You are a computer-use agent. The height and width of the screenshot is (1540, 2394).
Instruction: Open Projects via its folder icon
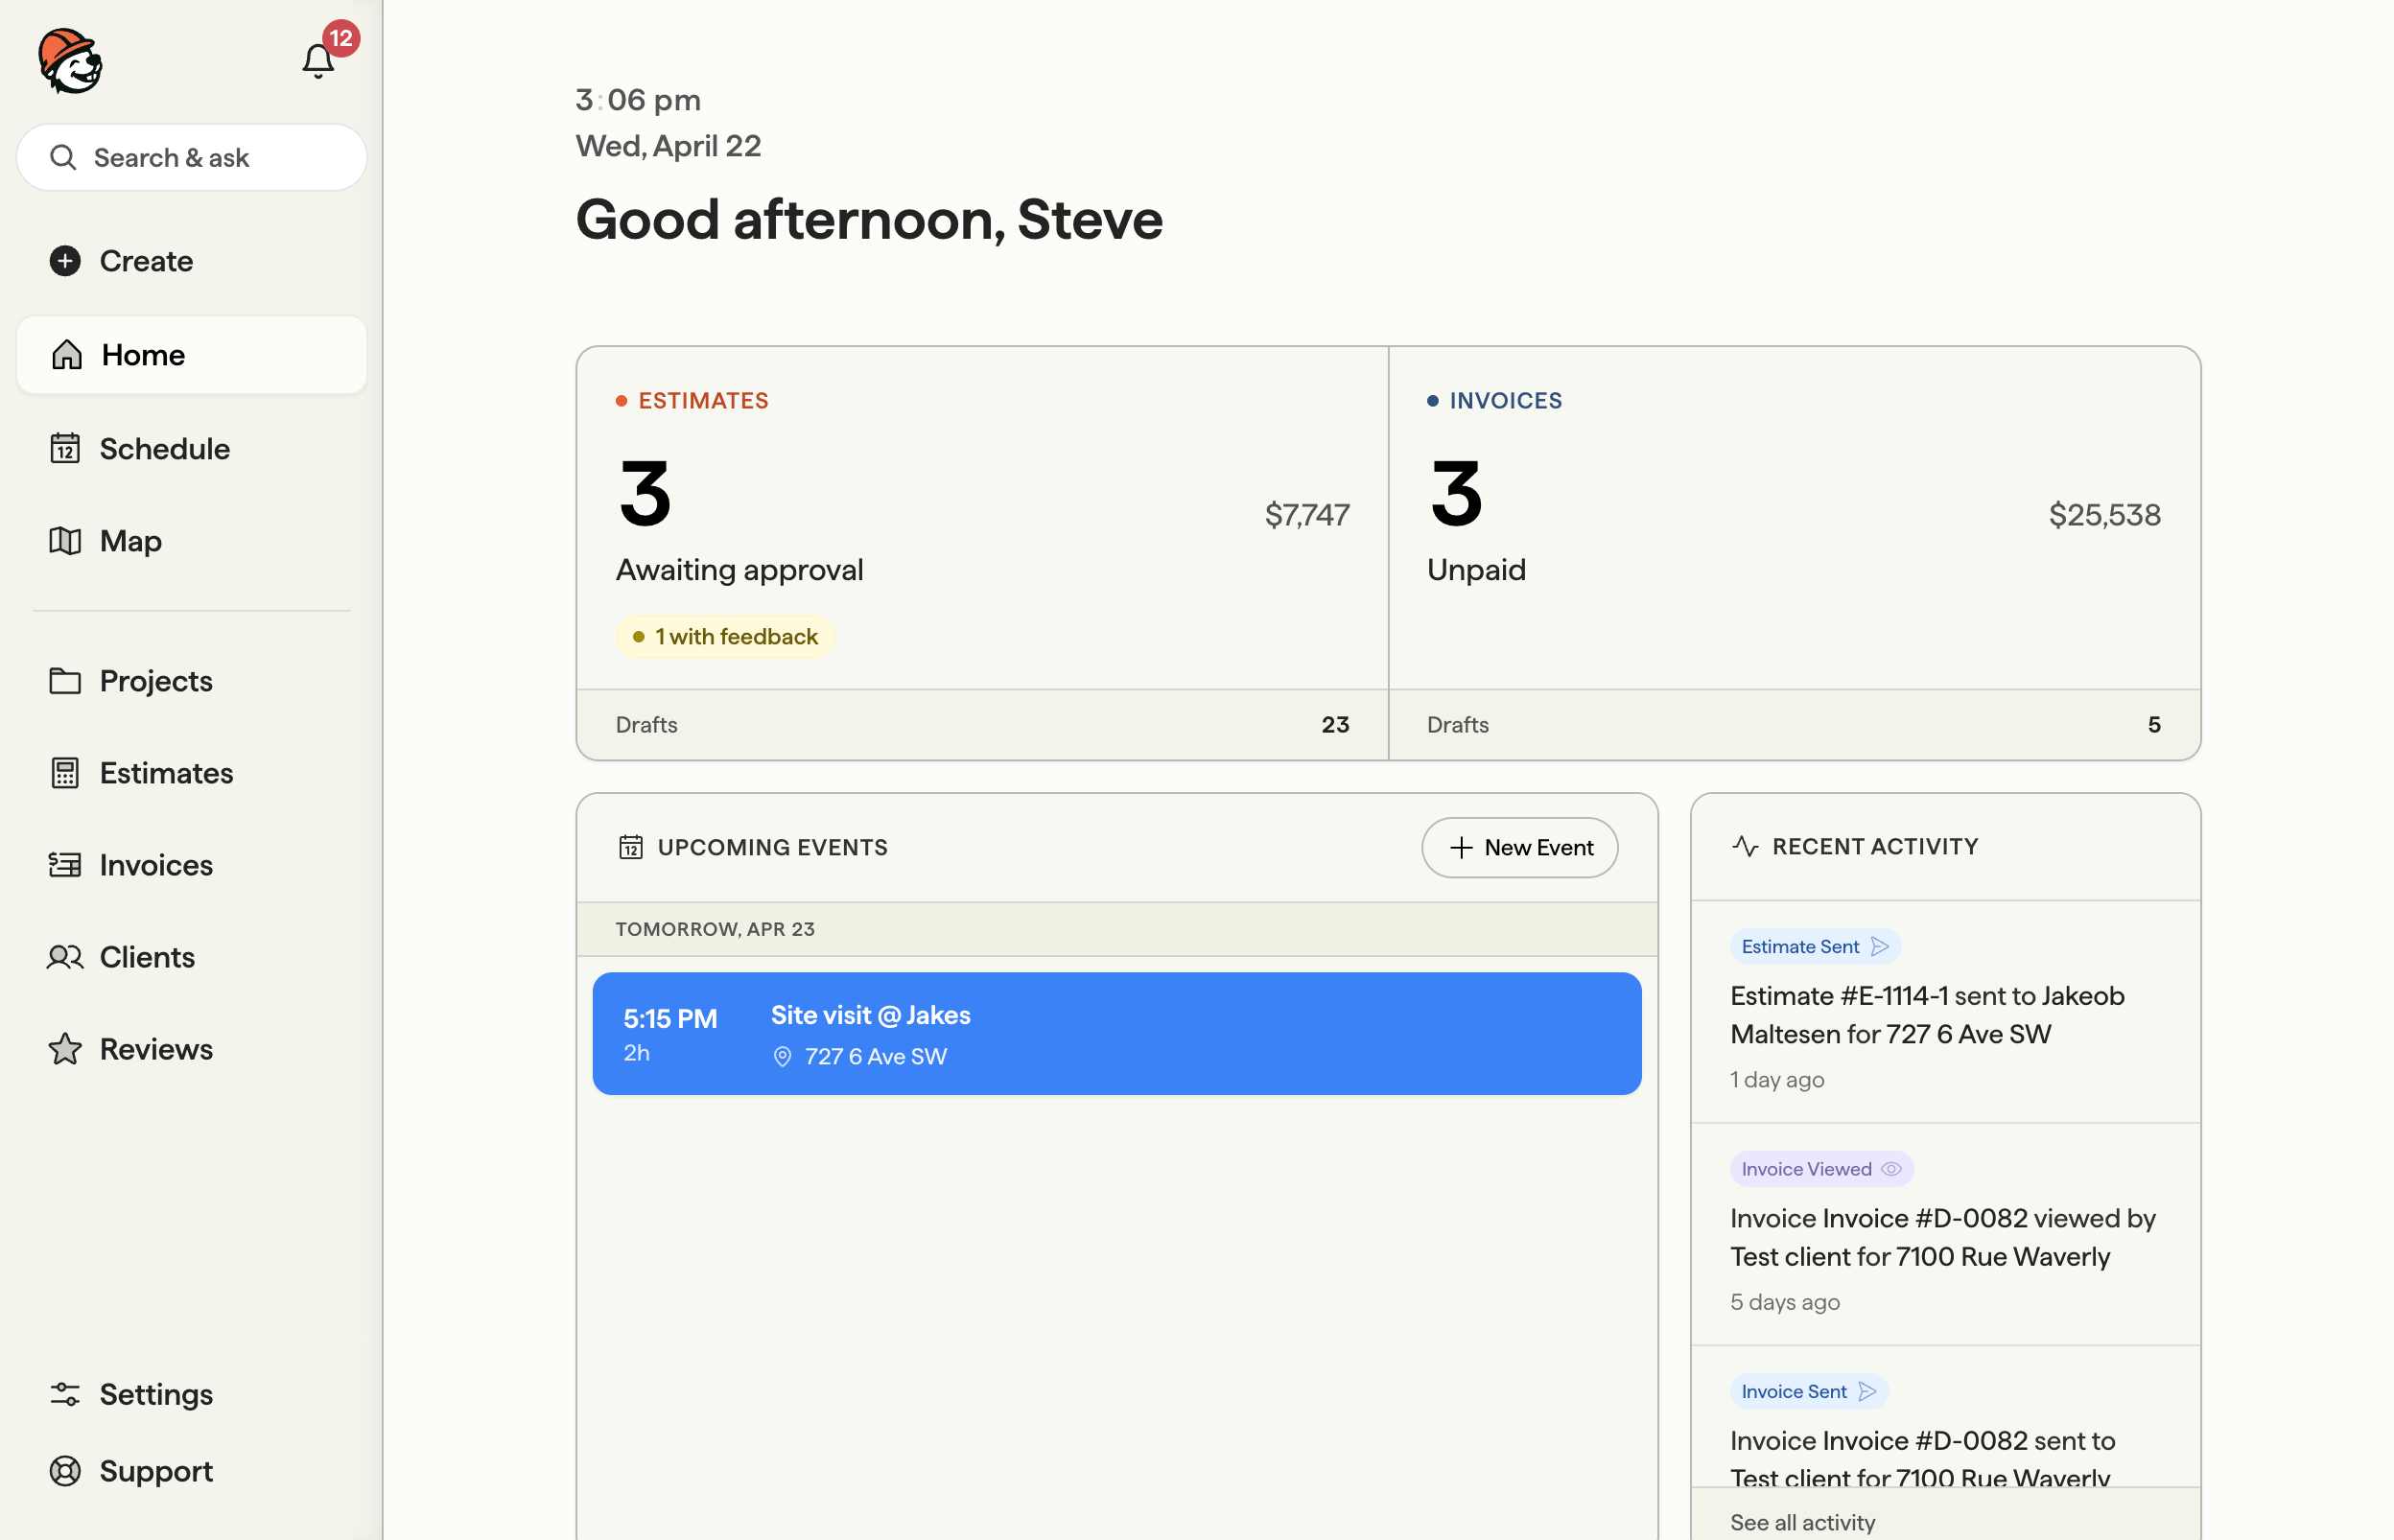pyautogui.click(x=65, y=681)
